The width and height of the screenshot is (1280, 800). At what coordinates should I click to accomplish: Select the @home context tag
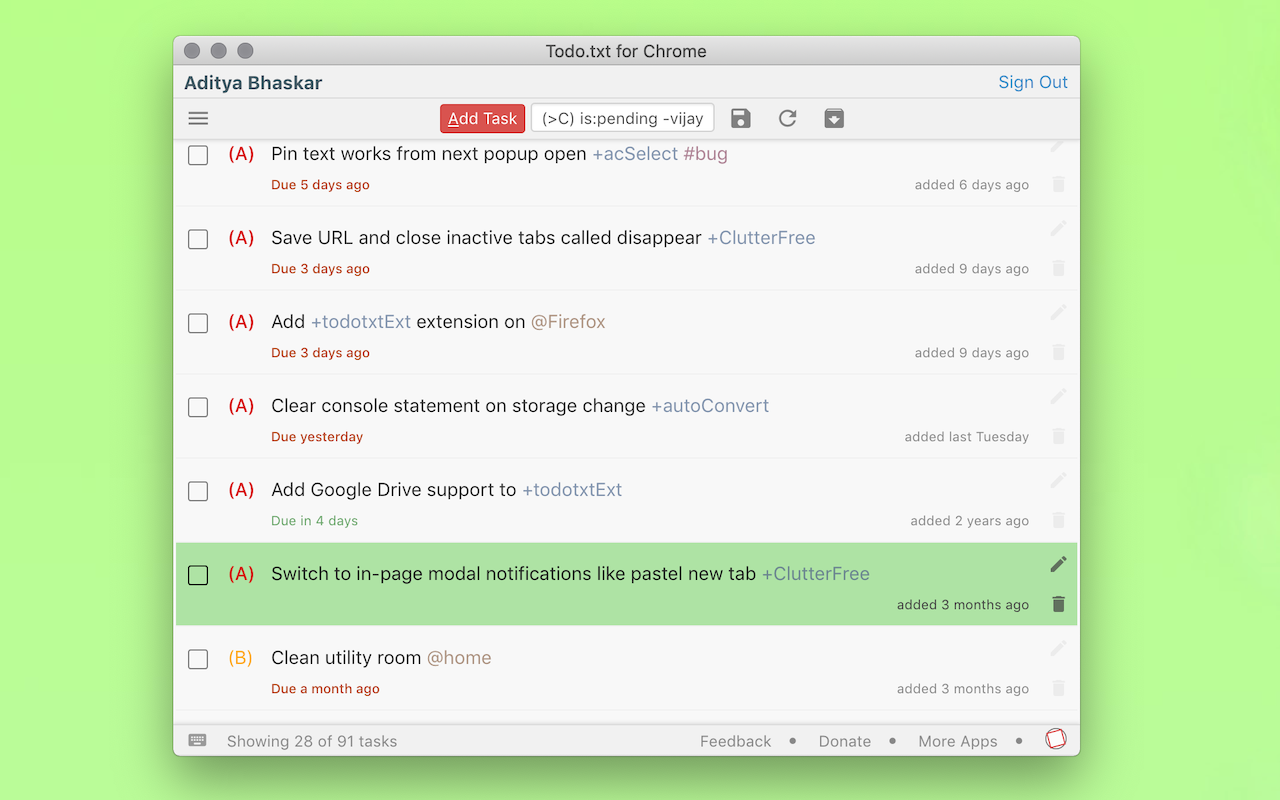click(459, 657)
